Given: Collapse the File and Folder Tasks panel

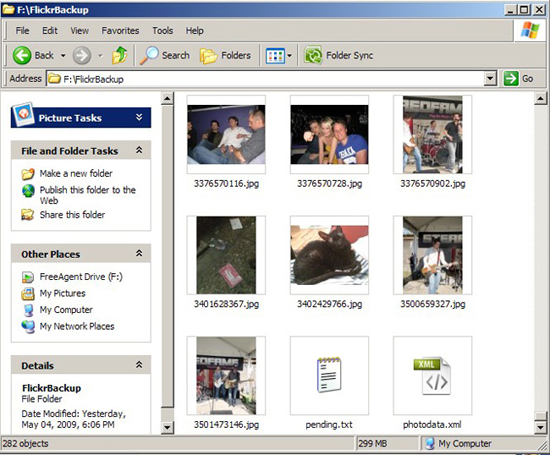Looking at the screenshot, I should tap(139, 150).
